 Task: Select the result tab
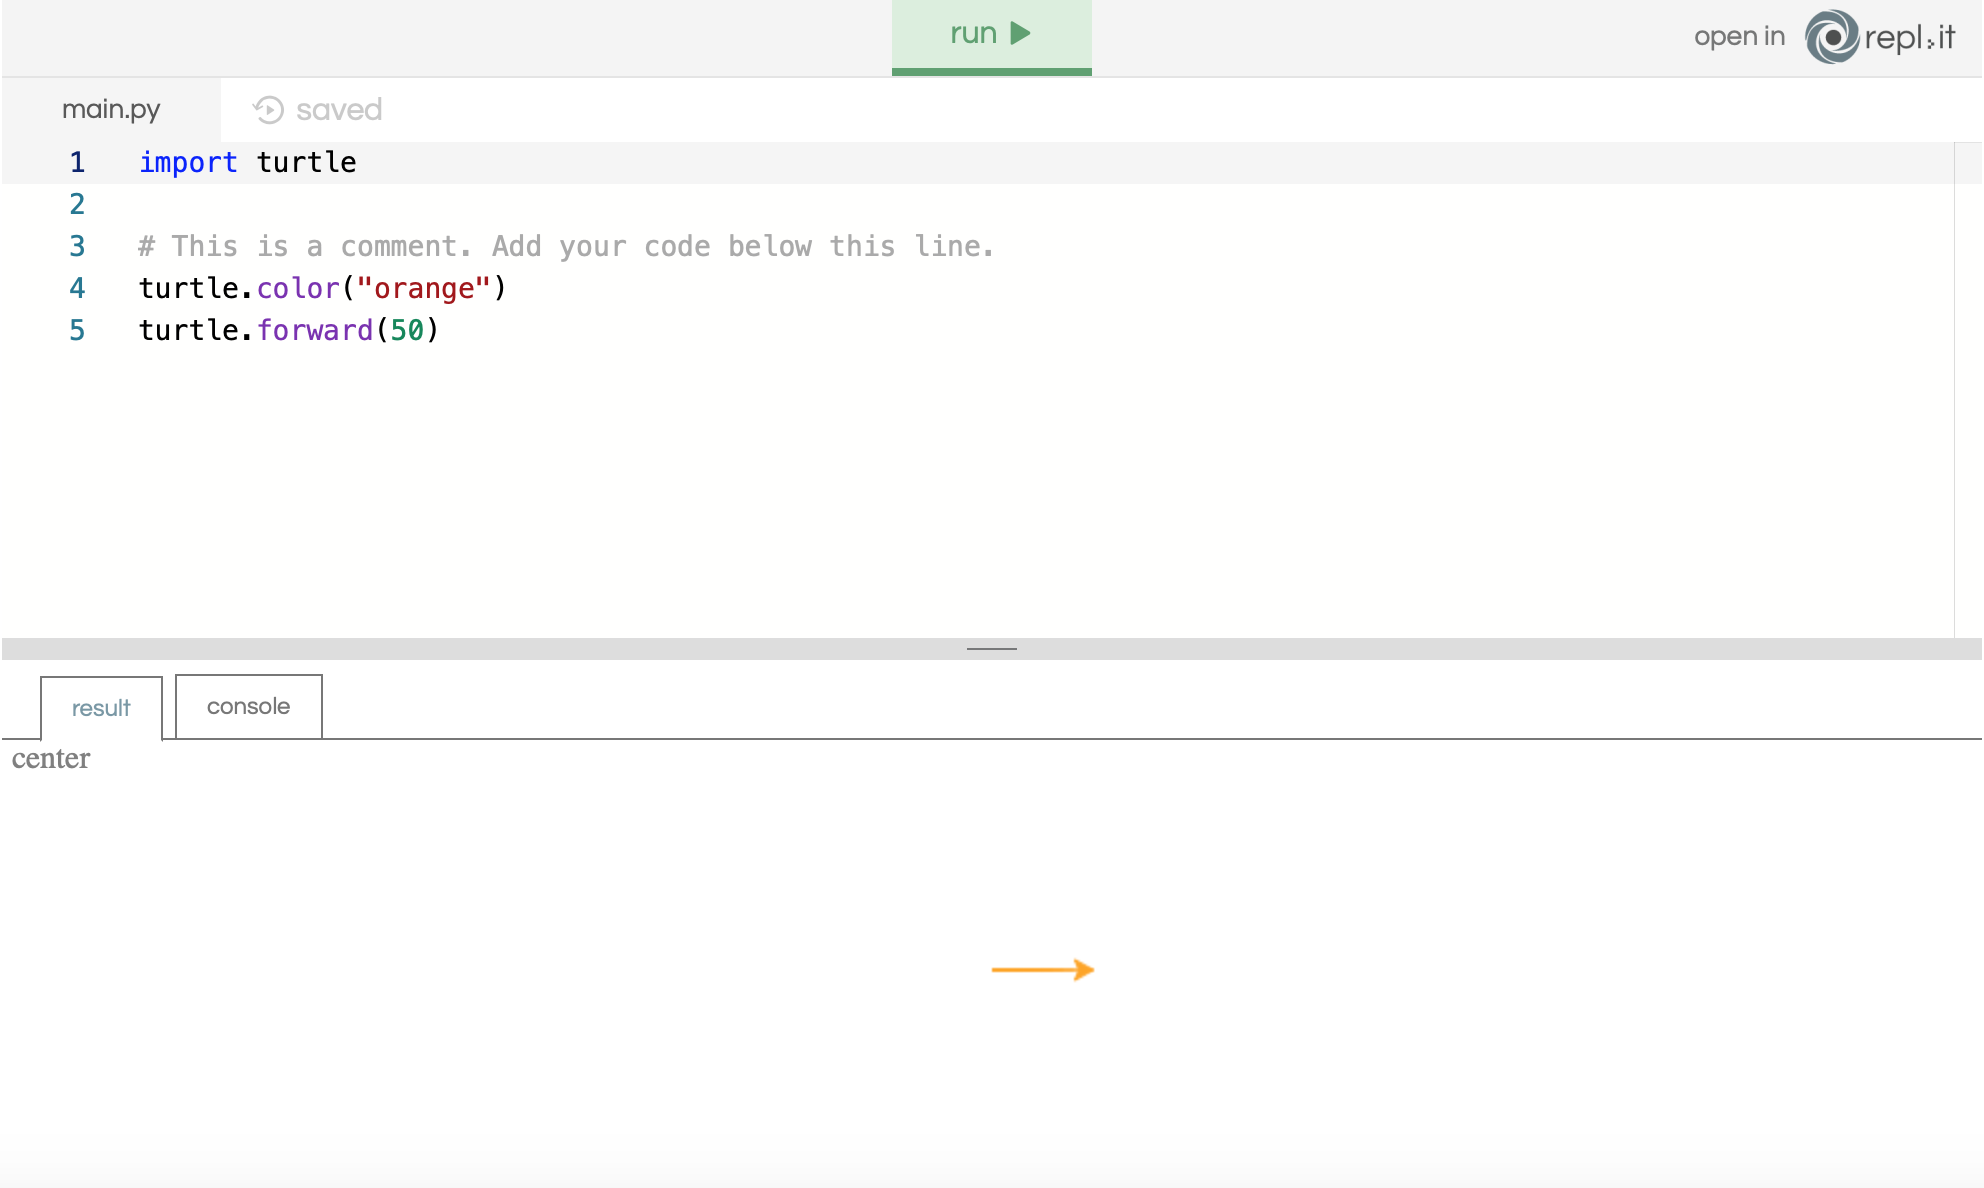[x=101, y=708]
